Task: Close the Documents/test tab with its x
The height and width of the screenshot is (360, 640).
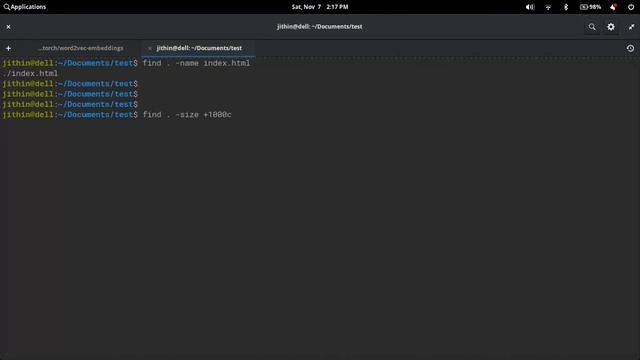Action: 150,48
